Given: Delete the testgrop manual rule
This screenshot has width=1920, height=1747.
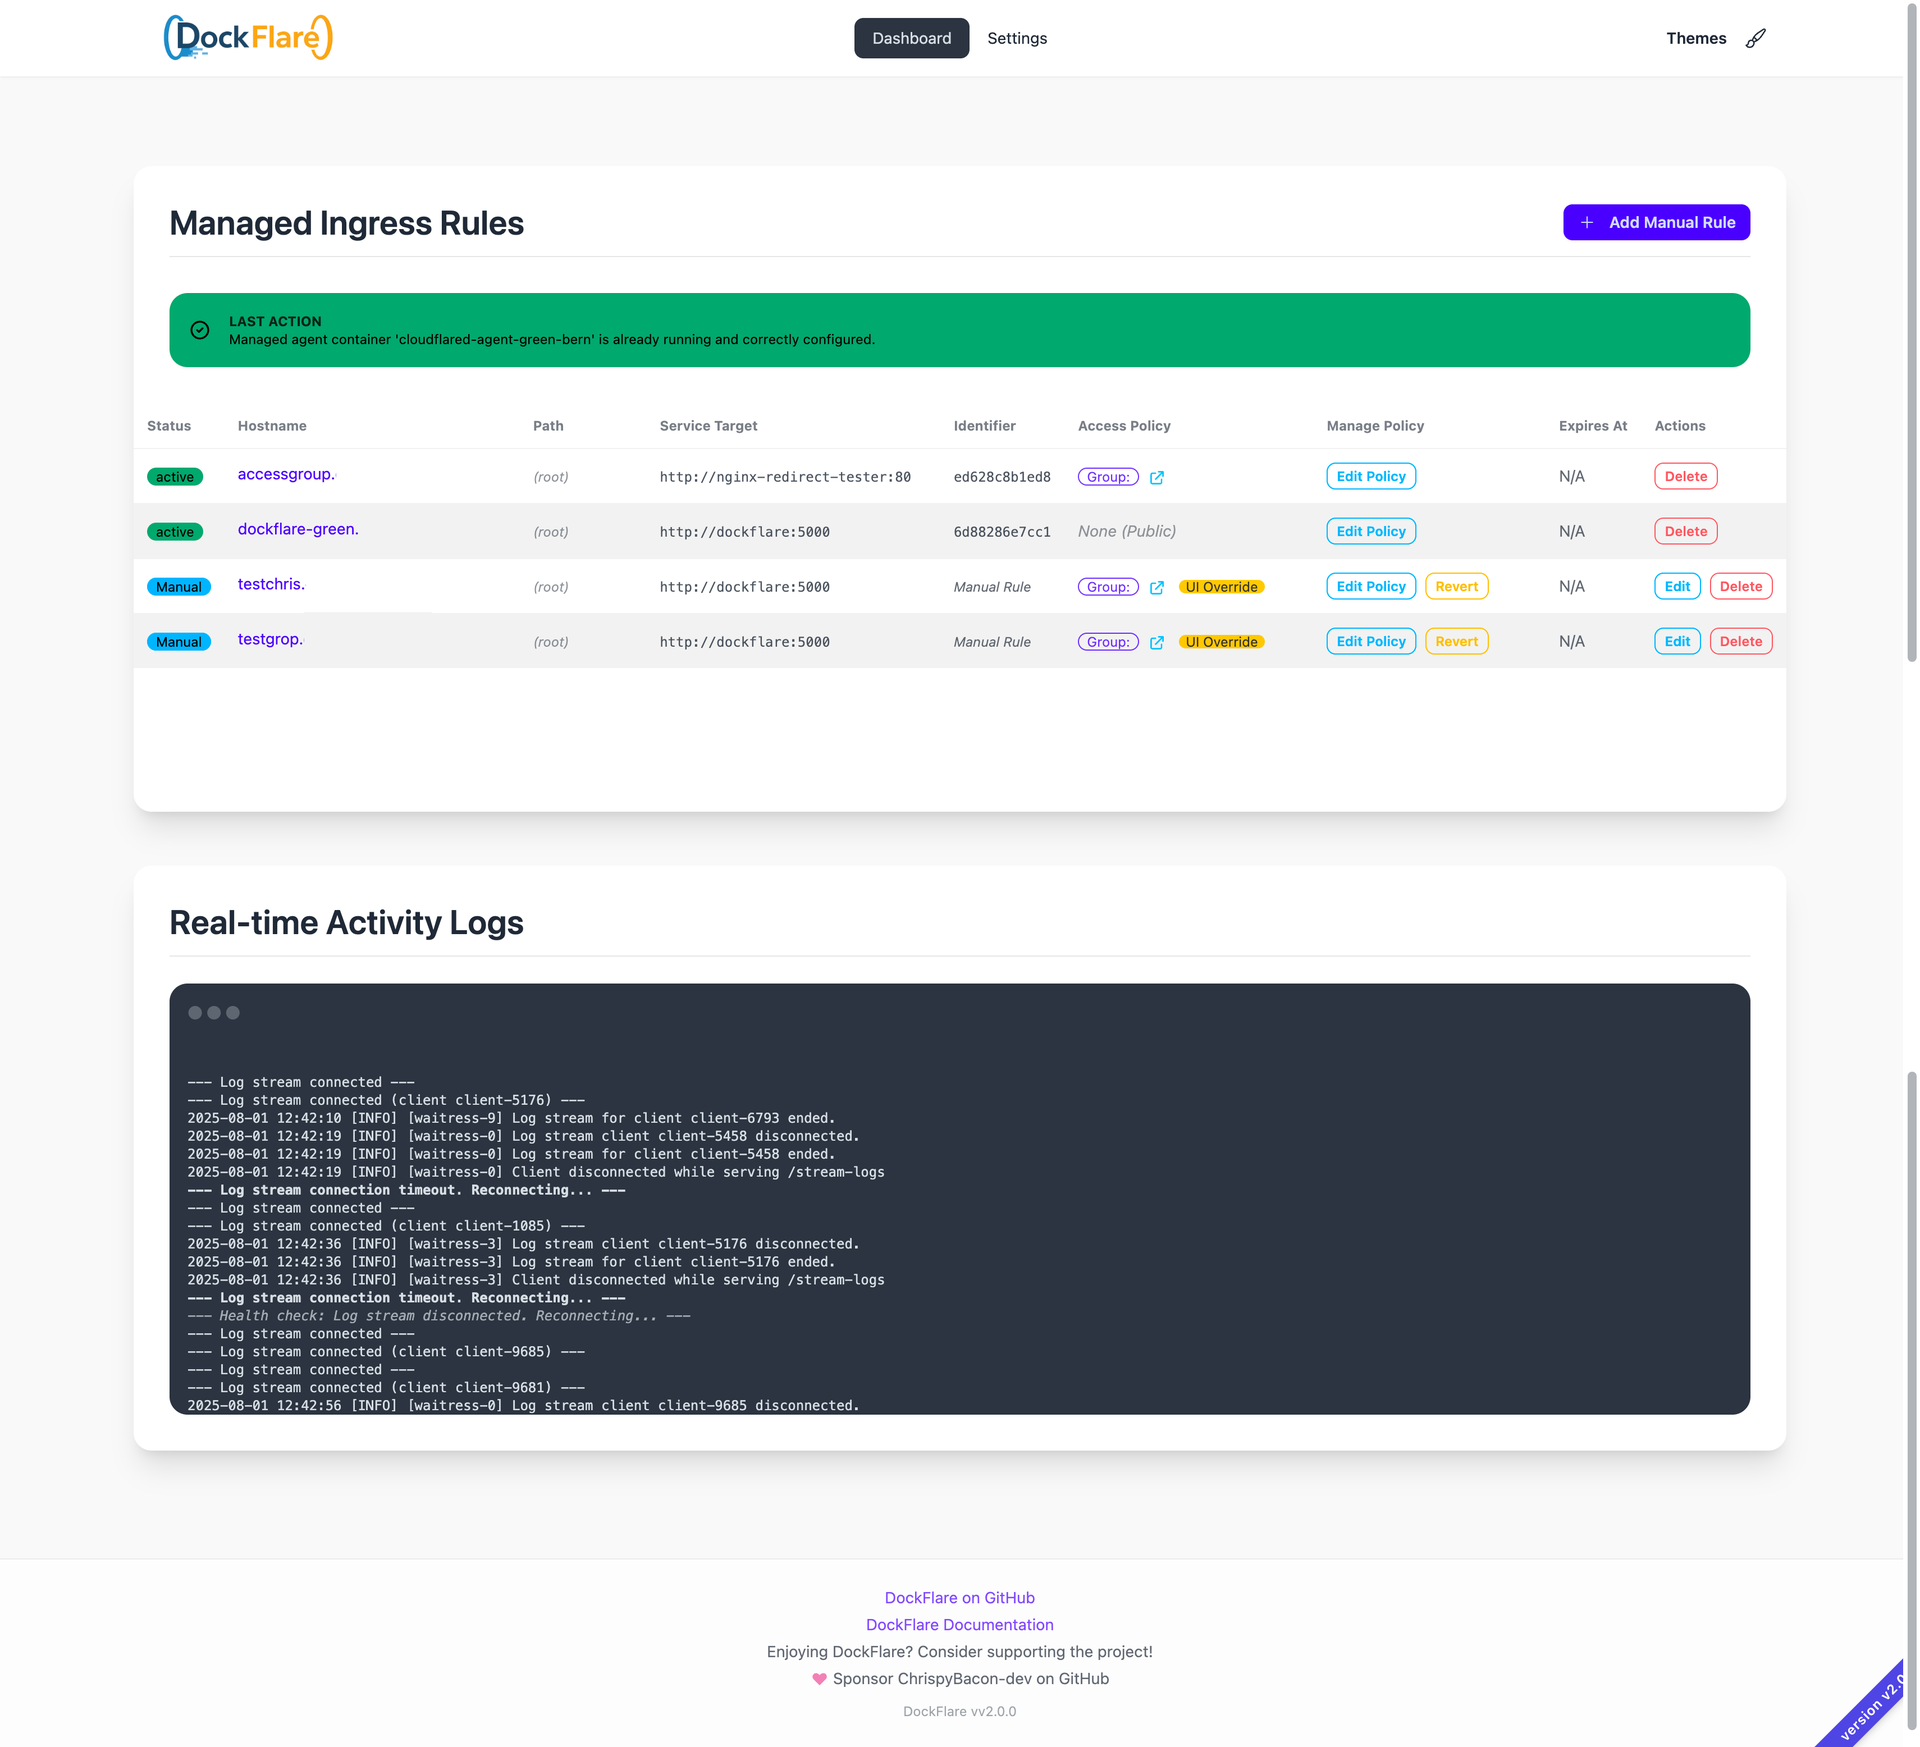Looking at the screenshot, I should [x=1740, y=641].
